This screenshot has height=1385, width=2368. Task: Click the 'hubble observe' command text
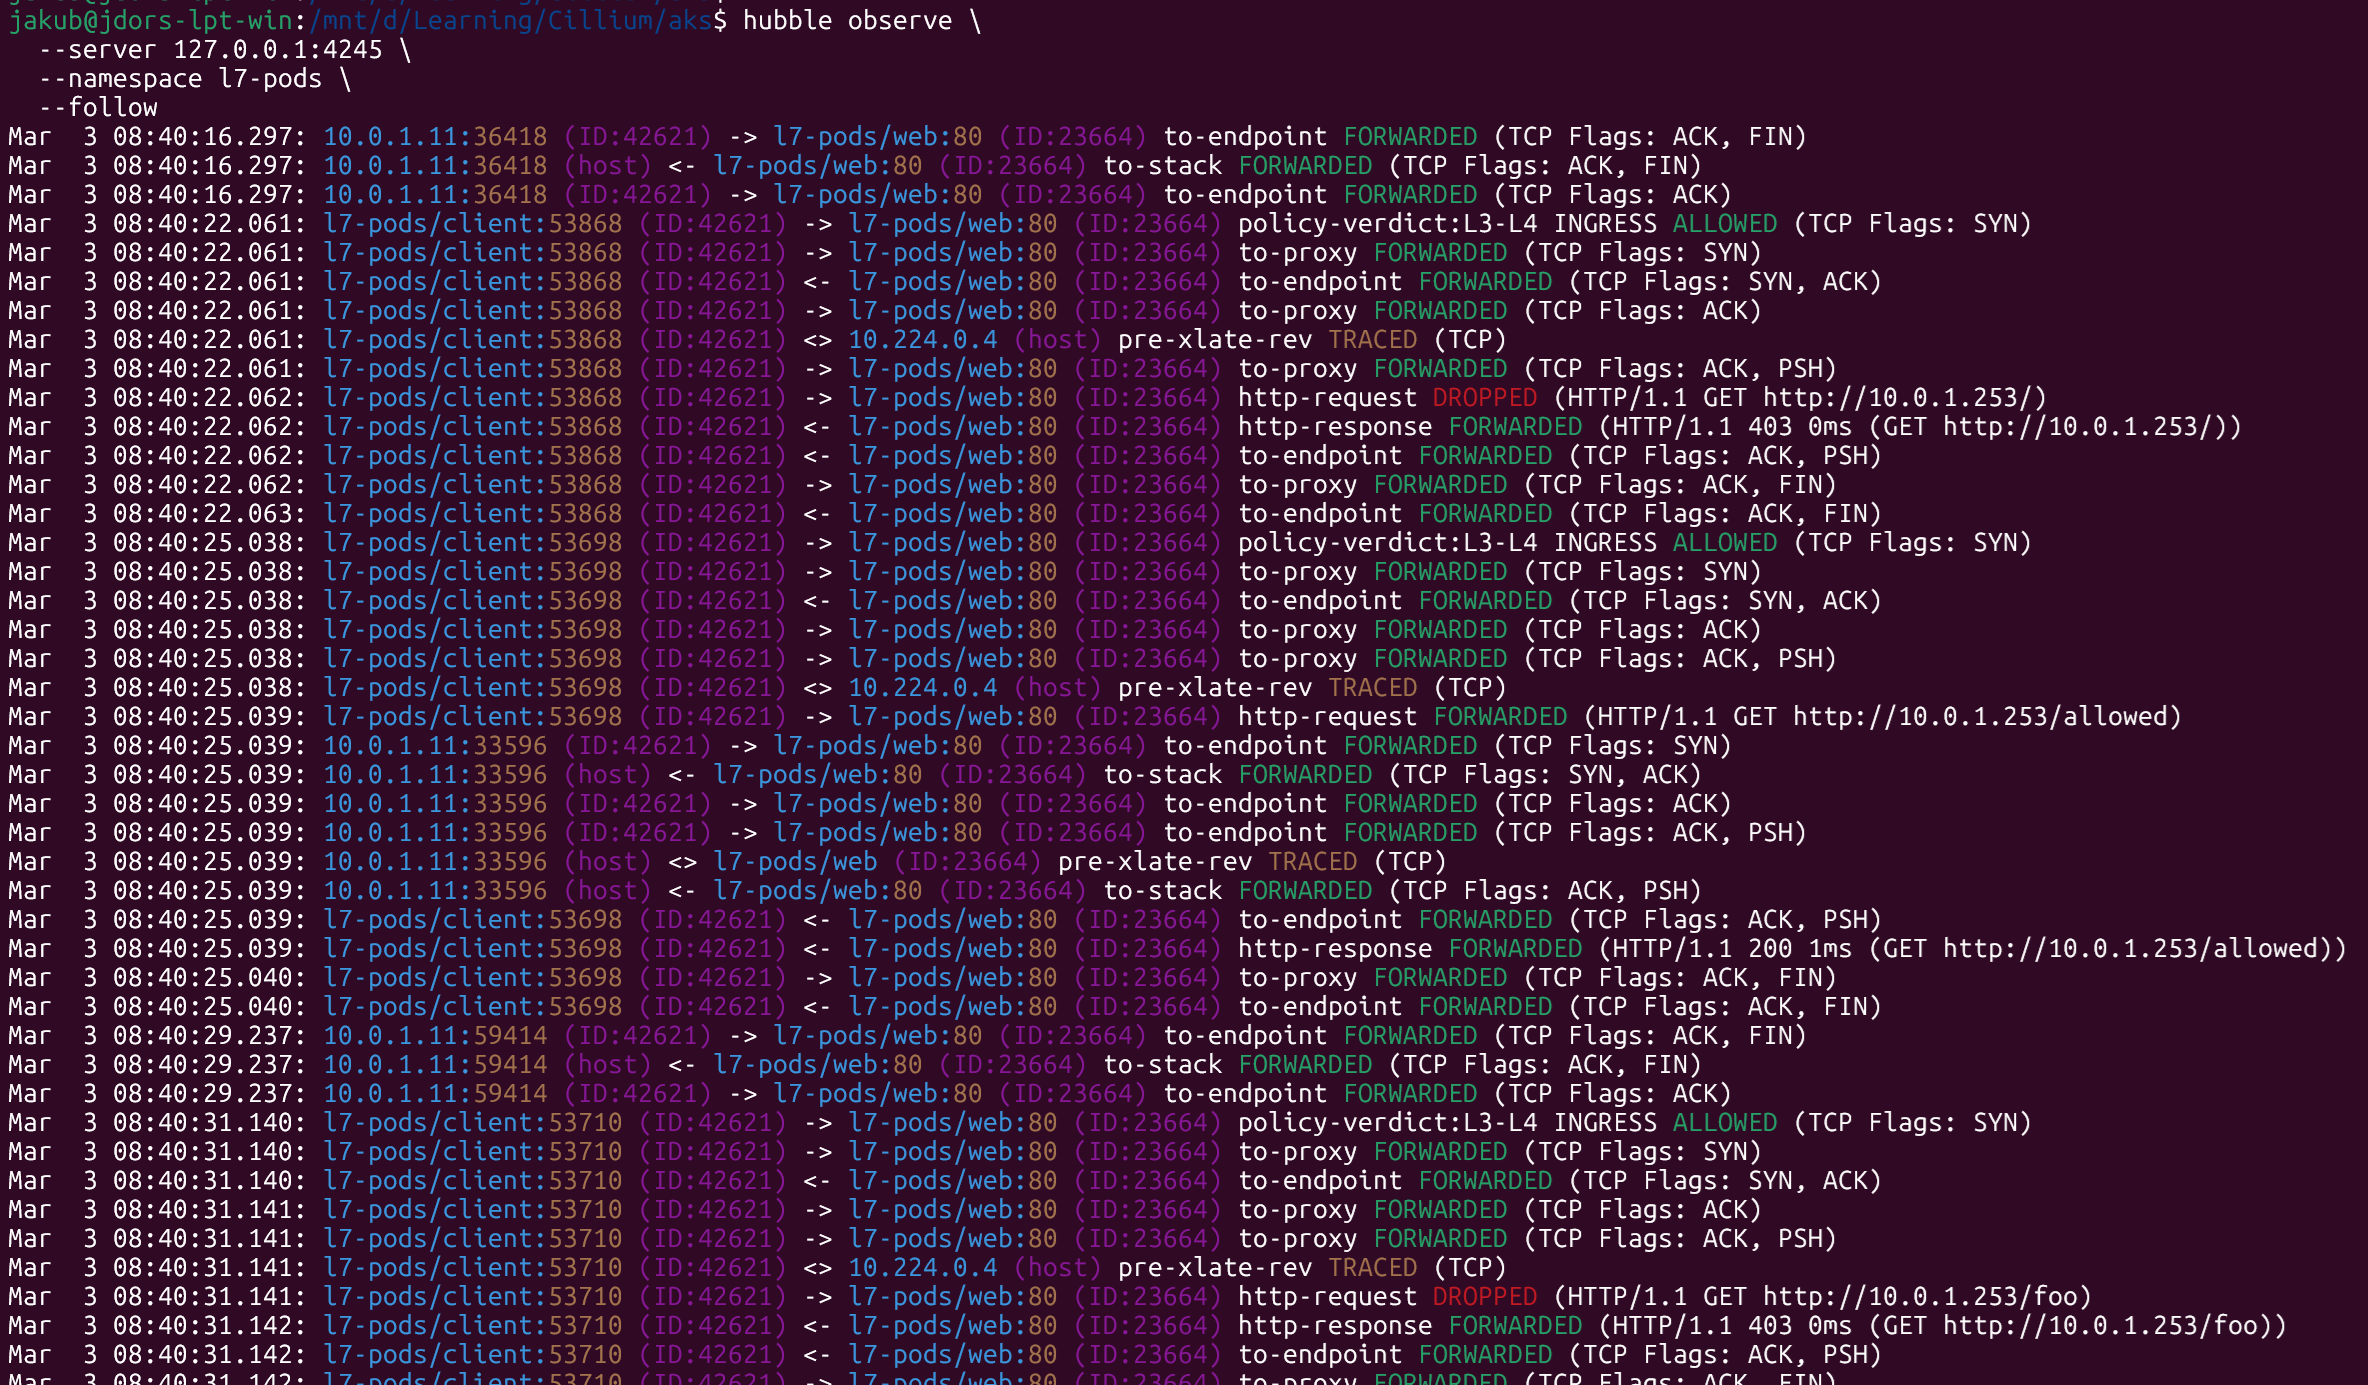847,20
